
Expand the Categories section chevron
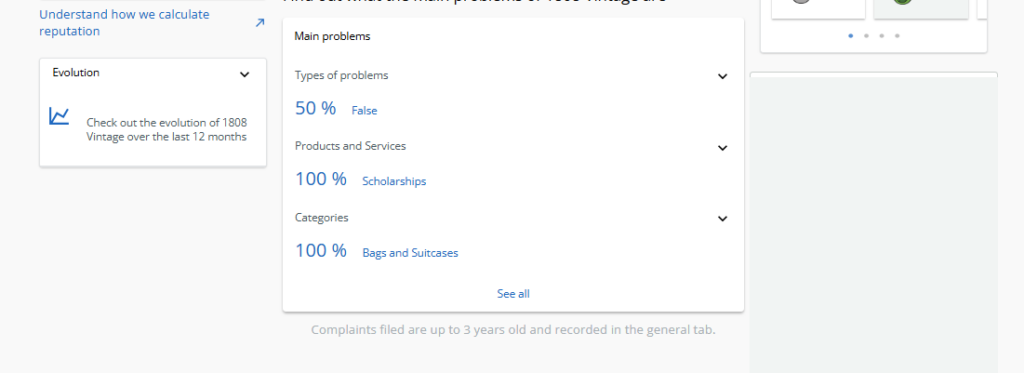[x=722, y=219]
